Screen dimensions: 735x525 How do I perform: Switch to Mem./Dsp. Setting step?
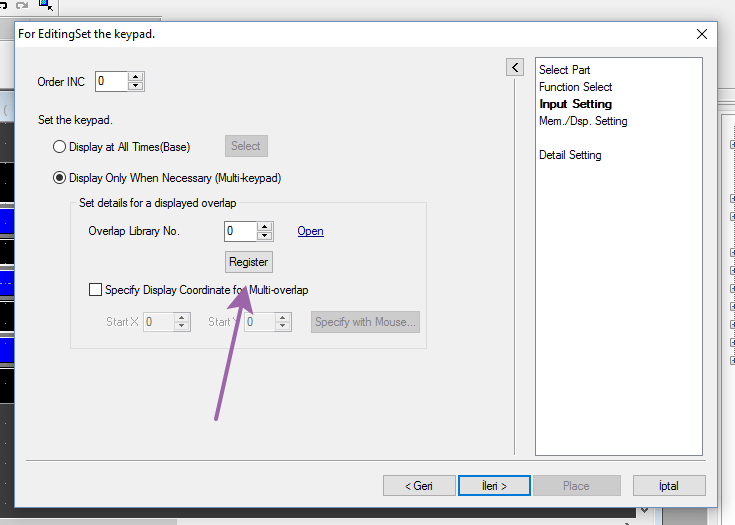(x=583, y=121)
